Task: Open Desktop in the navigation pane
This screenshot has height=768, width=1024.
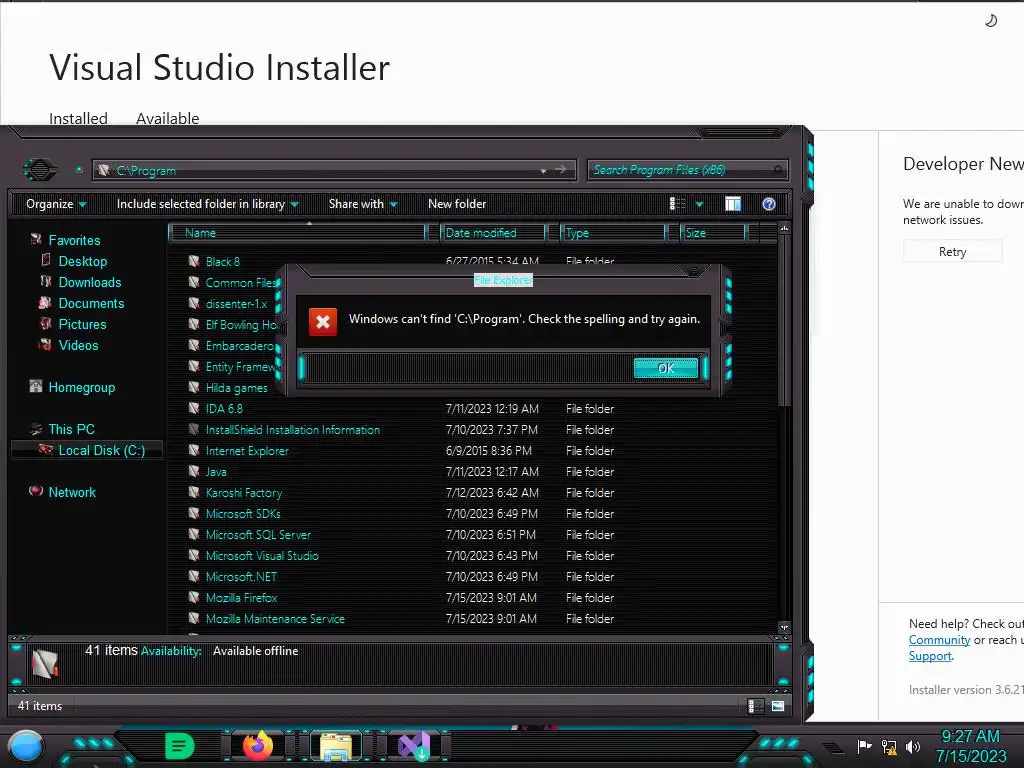Action: coord(82,261)
